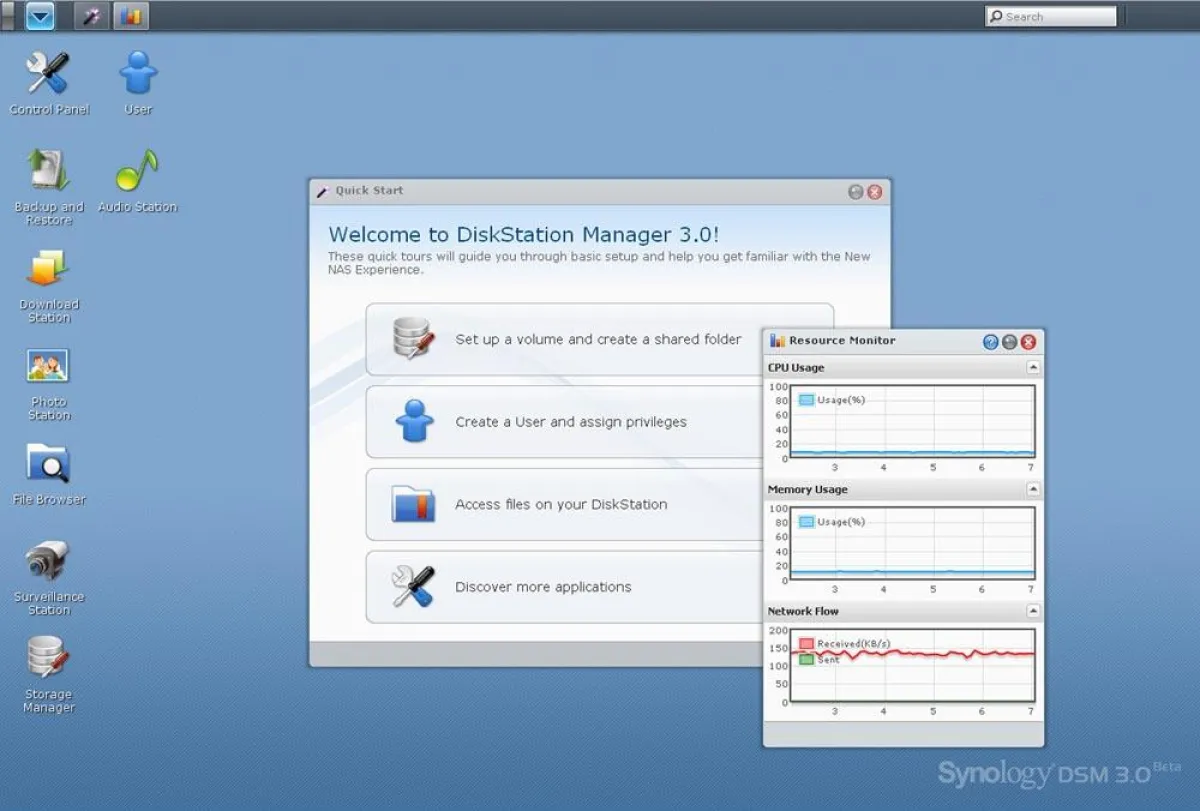Open the File Browser icon
The image size is (1200, 811).
pyautogui.click(x=48, y=465)
